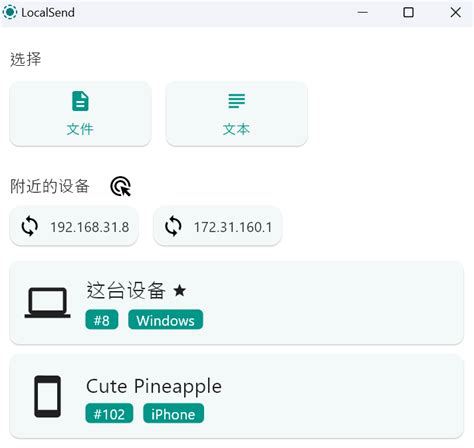Click the nearby devices scan icon
The image size is (474, 448).
click(x=120, y=186)
